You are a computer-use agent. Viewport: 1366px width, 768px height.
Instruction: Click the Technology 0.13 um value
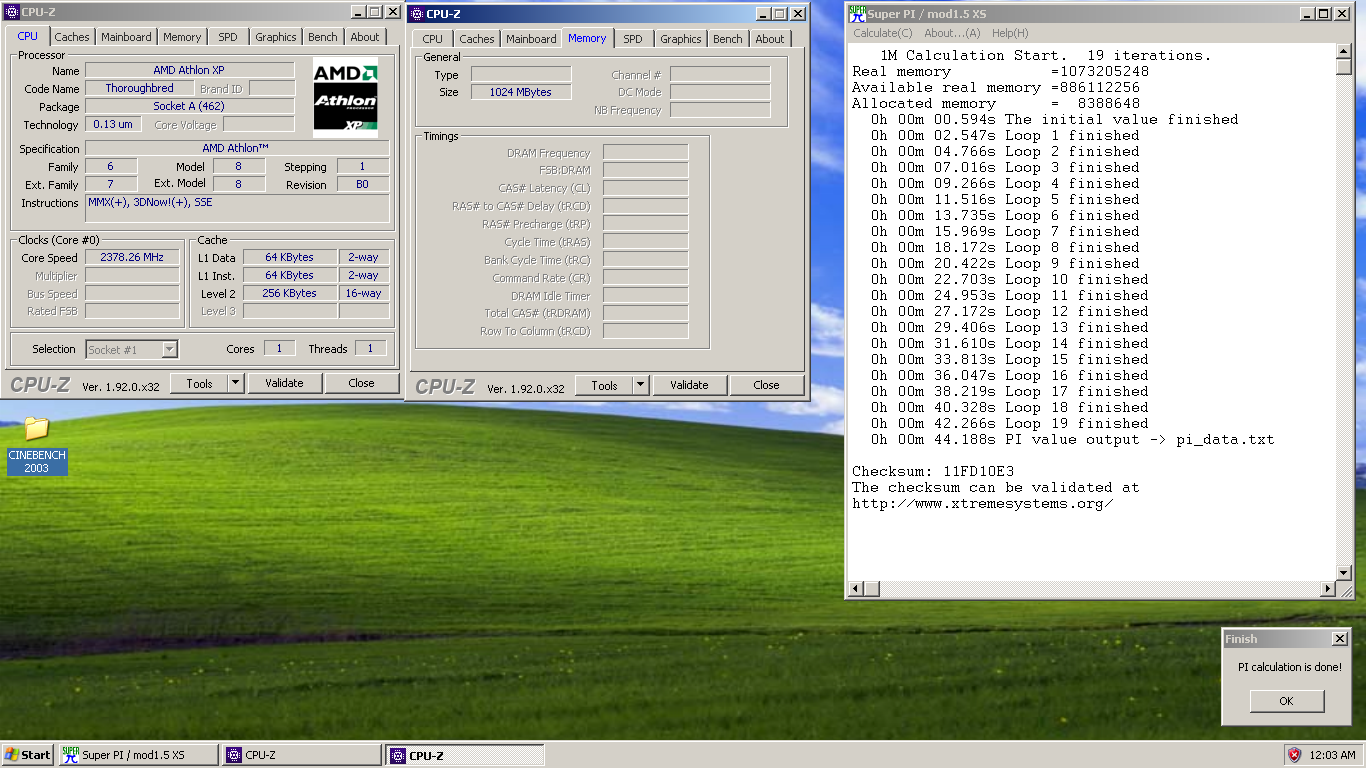[x=113, y=124]
